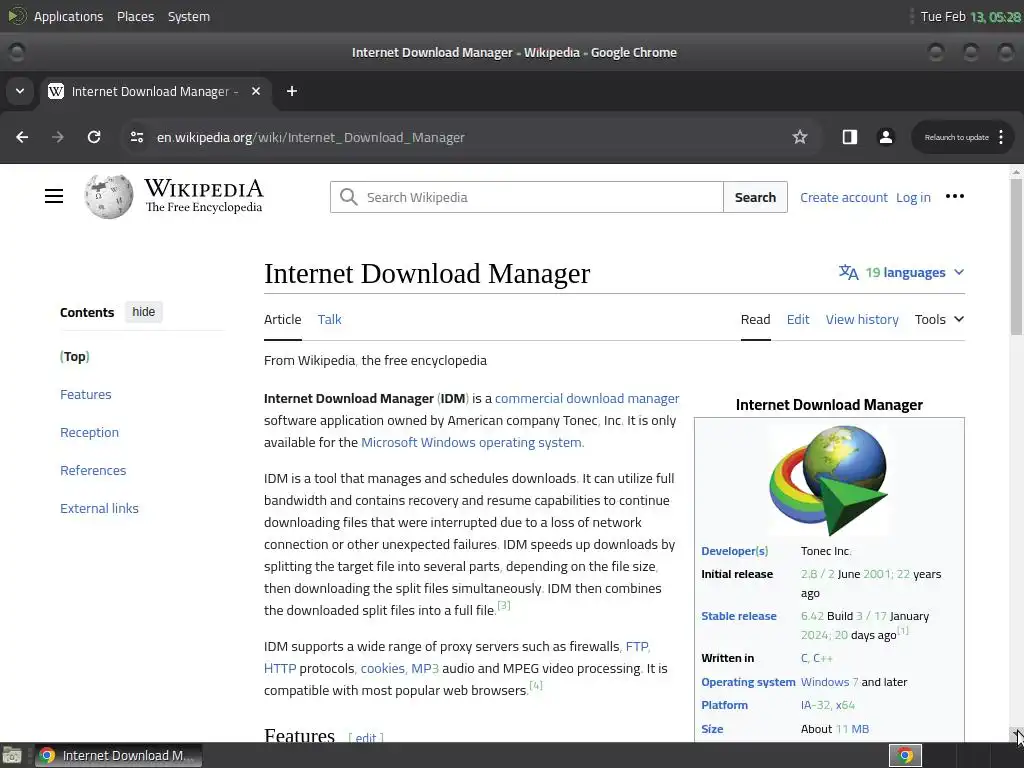This screenshot has width=1024, height=768.
Task: Open the site information icon in address bar
Action: pyautogui.click(x=136, y=137)
